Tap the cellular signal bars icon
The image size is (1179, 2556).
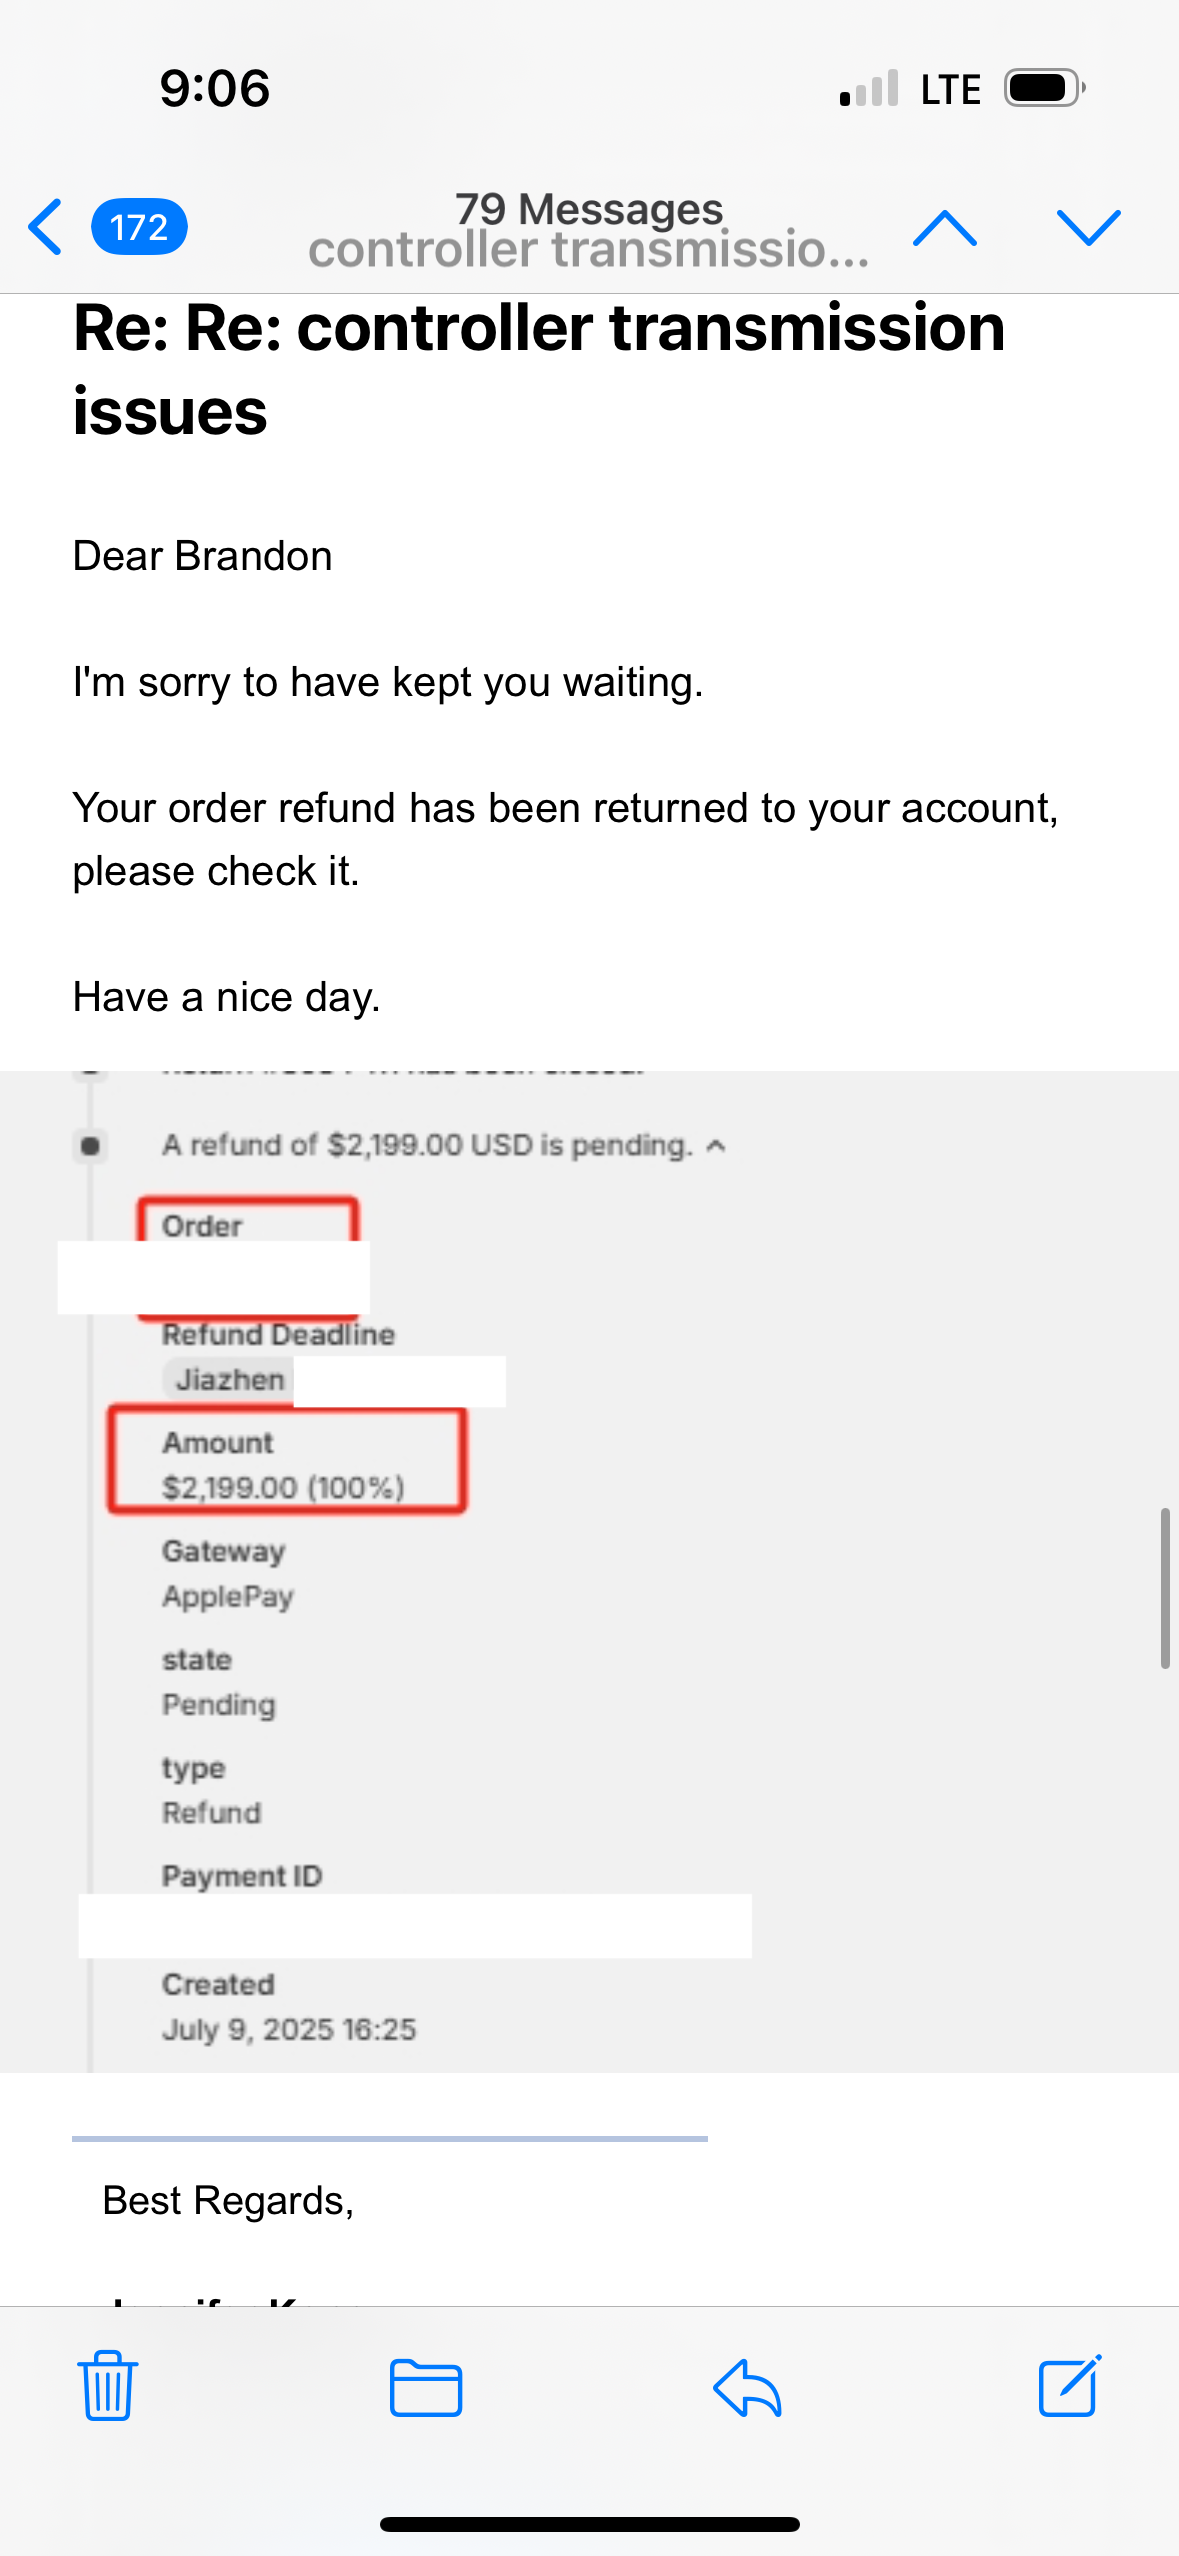[x=869, y=89]
